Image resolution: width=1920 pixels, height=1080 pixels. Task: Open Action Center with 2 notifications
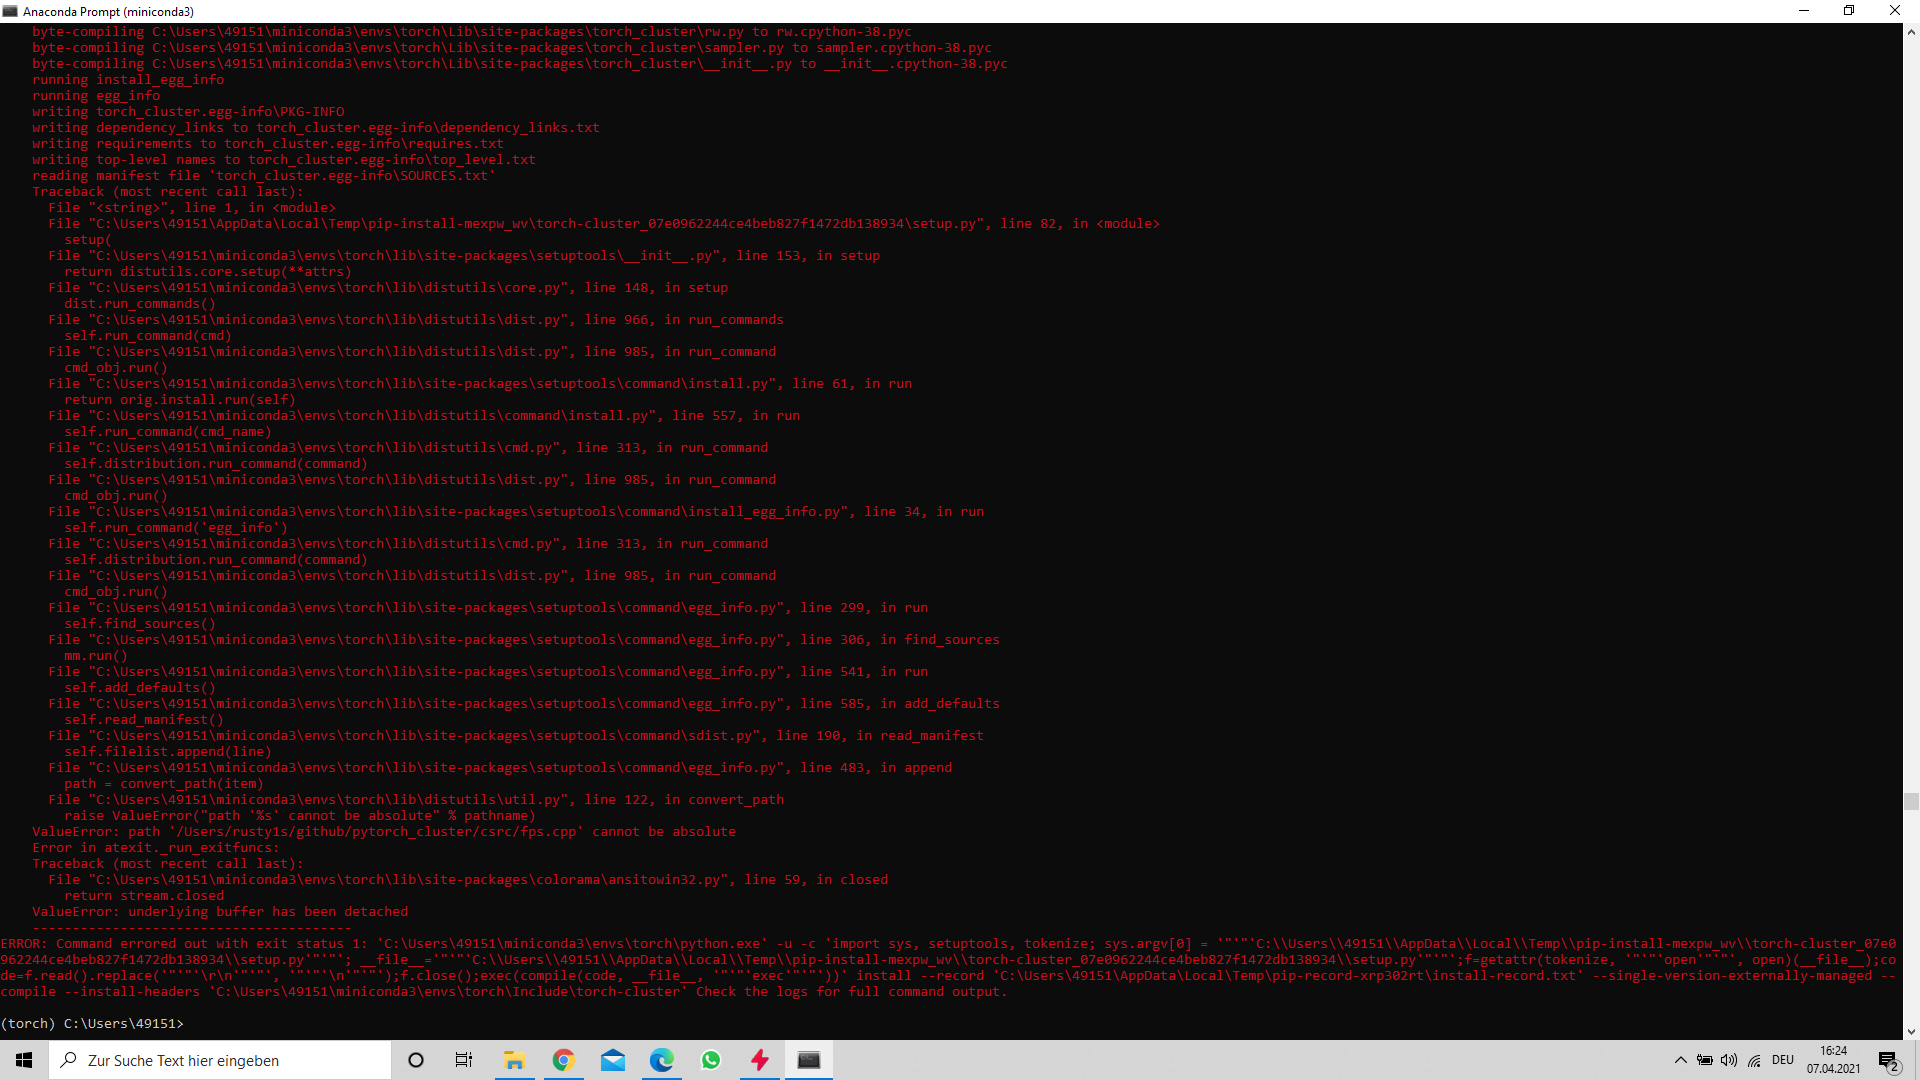[x=1890, y=1060]
